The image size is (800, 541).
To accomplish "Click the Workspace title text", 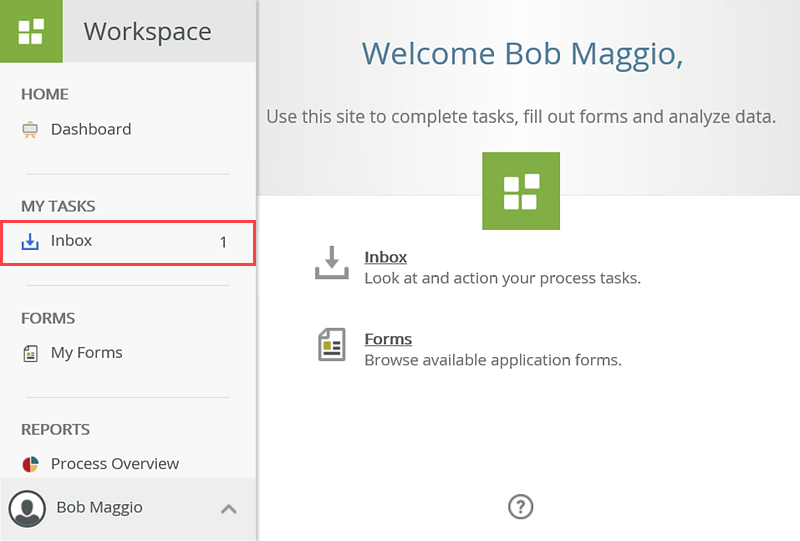I will [x=147, y=31].
